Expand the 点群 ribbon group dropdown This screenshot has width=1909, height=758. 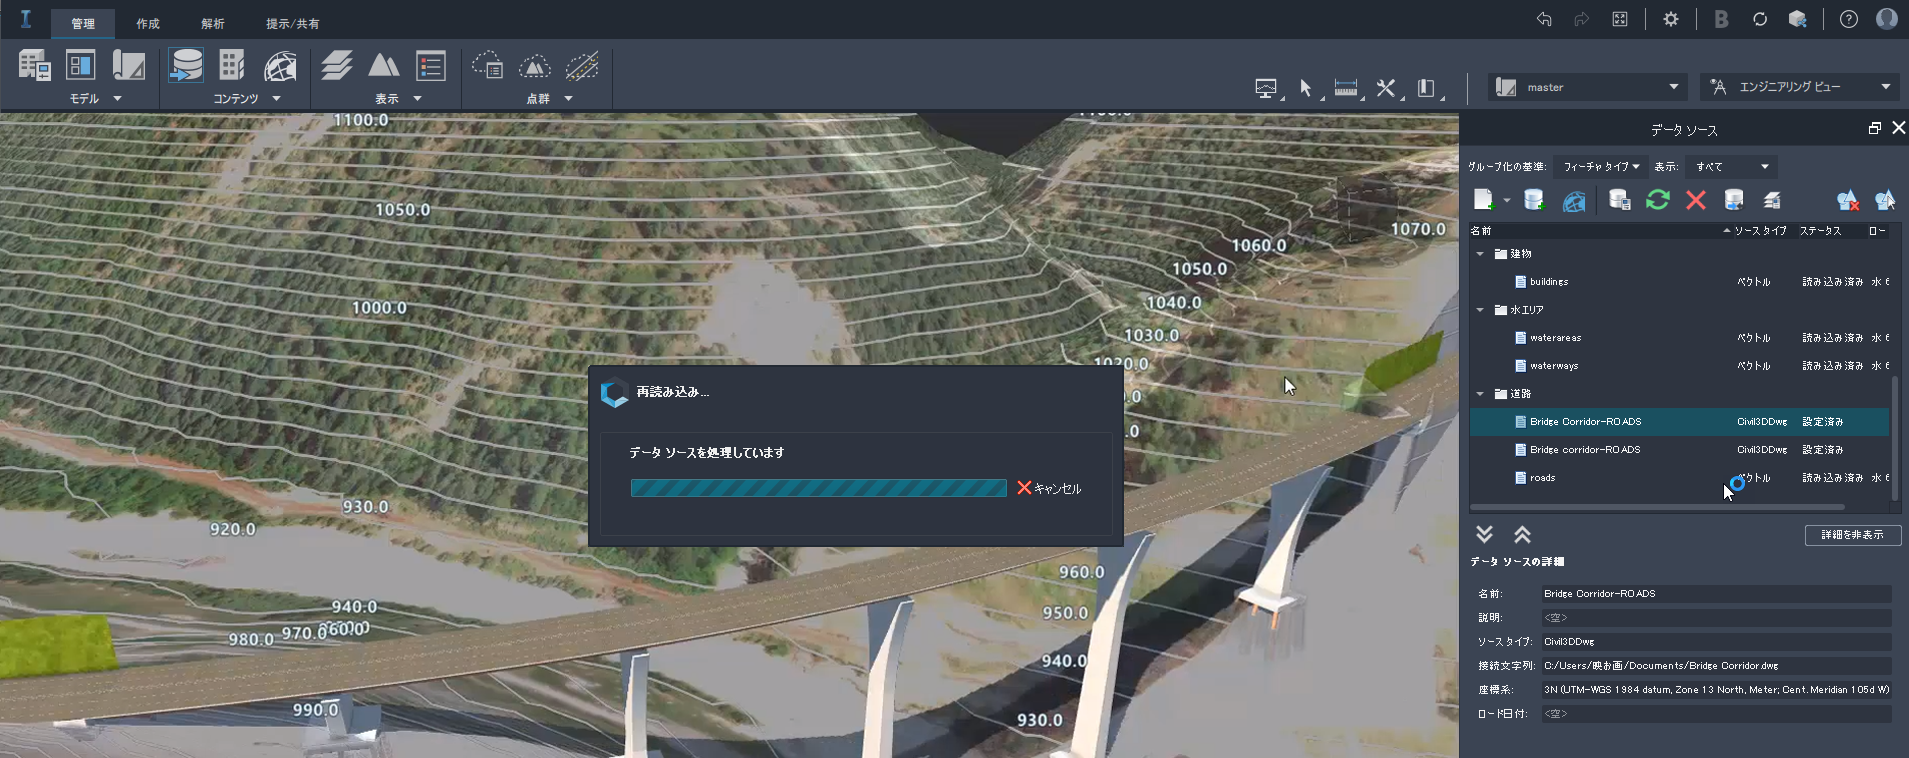click(x=568, y=99)
